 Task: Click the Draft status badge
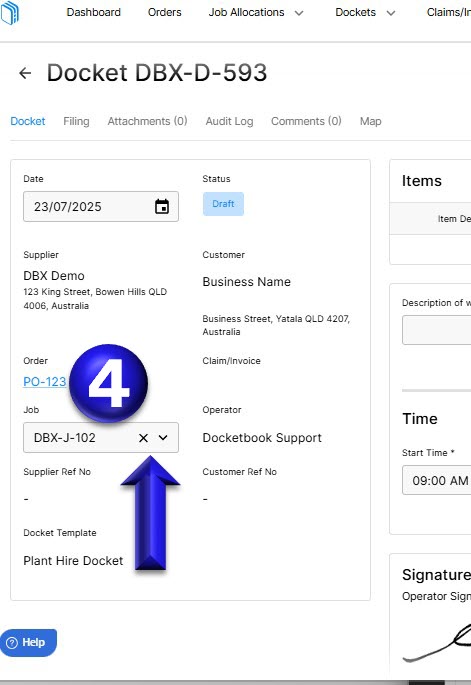tap(223, 204)
